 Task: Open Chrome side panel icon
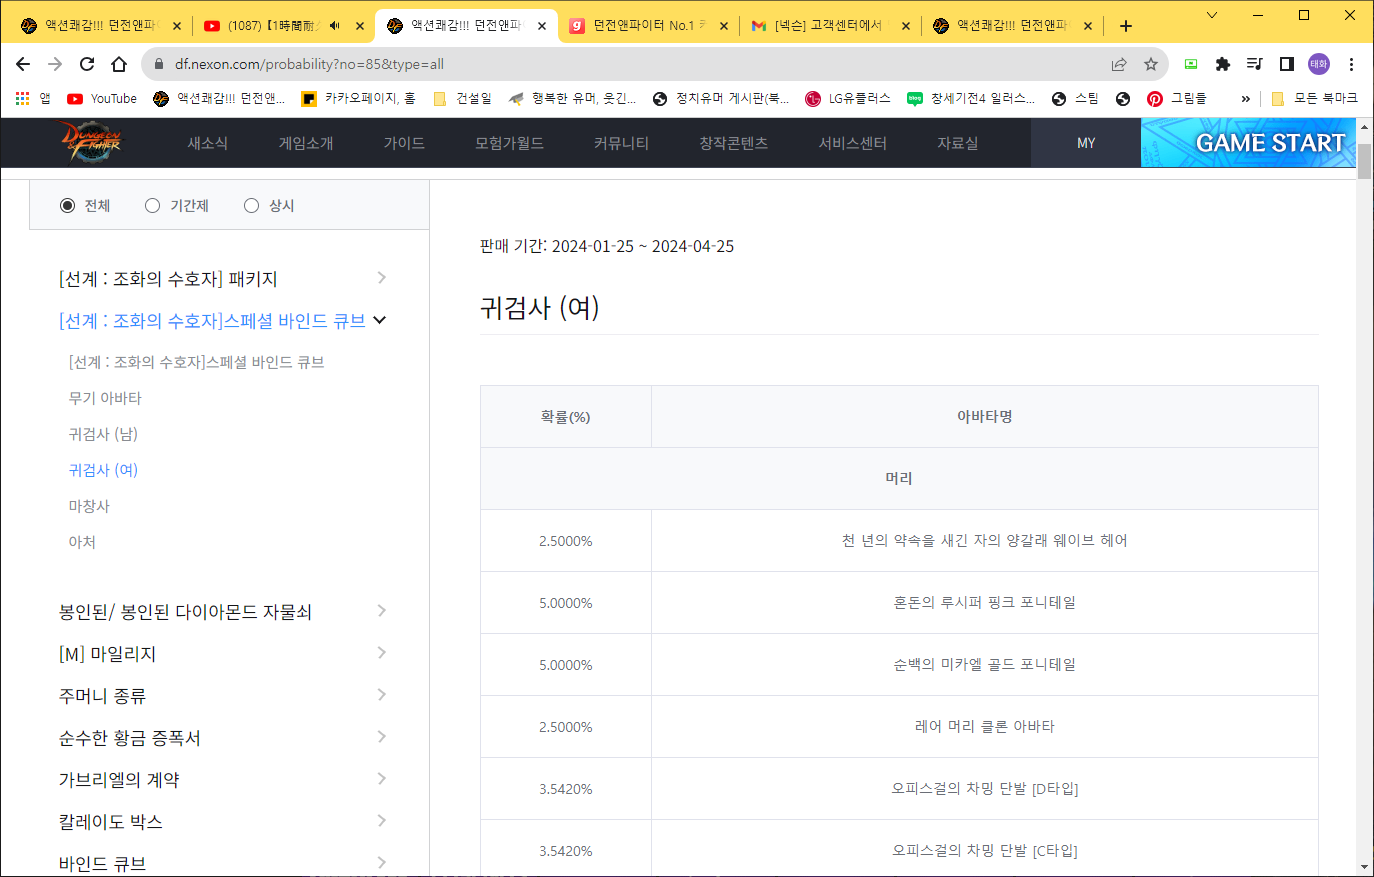(1287, 64)
